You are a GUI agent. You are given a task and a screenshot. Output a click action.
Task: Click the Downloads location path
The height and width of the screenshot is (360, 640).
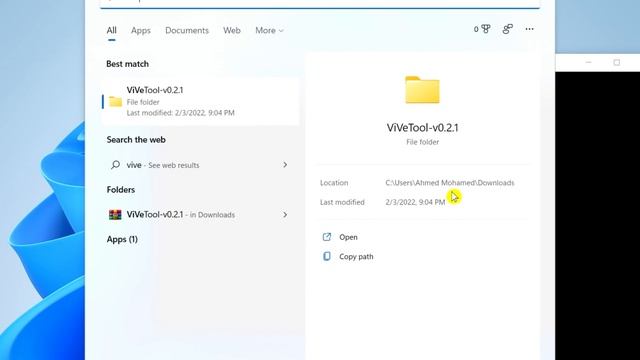(450, 183)
